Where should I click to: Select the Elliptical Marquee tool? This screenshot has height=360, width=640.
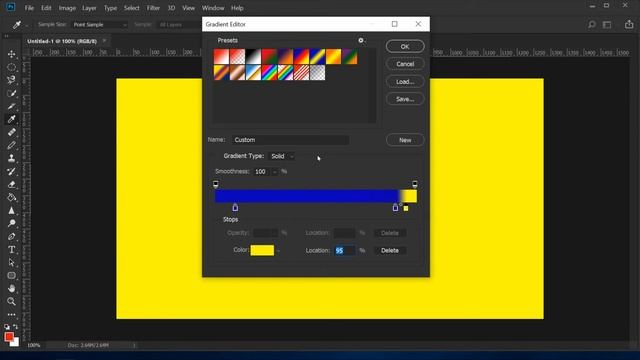click(x=11, y=67)
